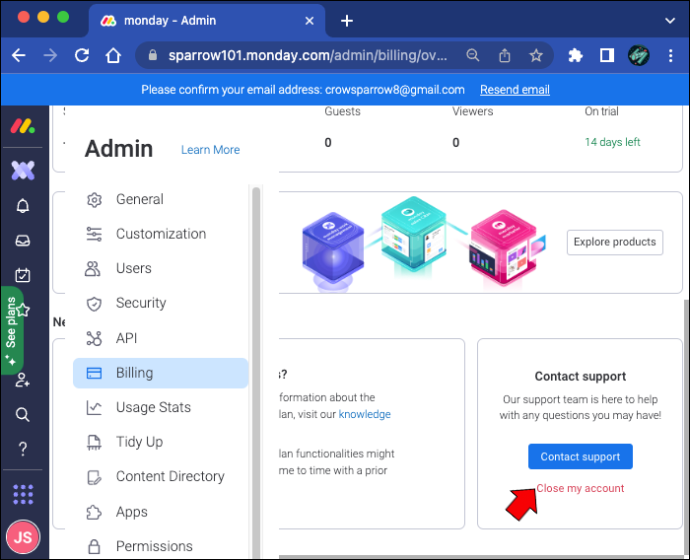Click the API nodes icon
Viewport: 690px width, 560px height.
(x=94, y=338)
